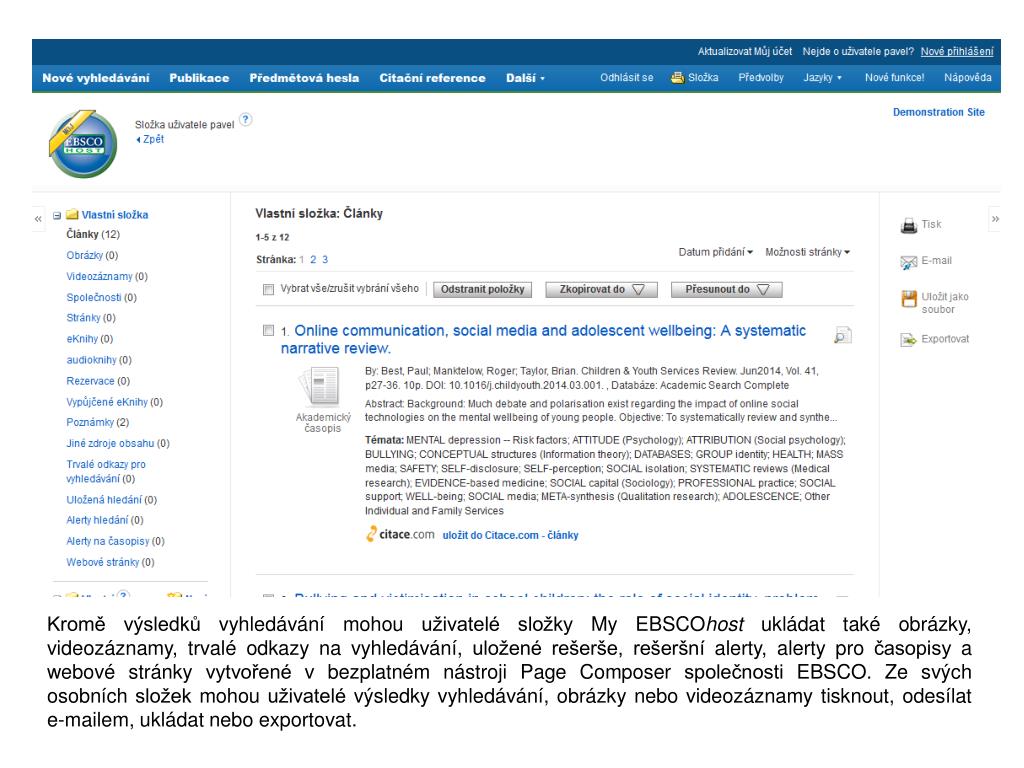Open Citační reference menu item
The height and width of the screenshot is (768, 1024).
(432, 78)
